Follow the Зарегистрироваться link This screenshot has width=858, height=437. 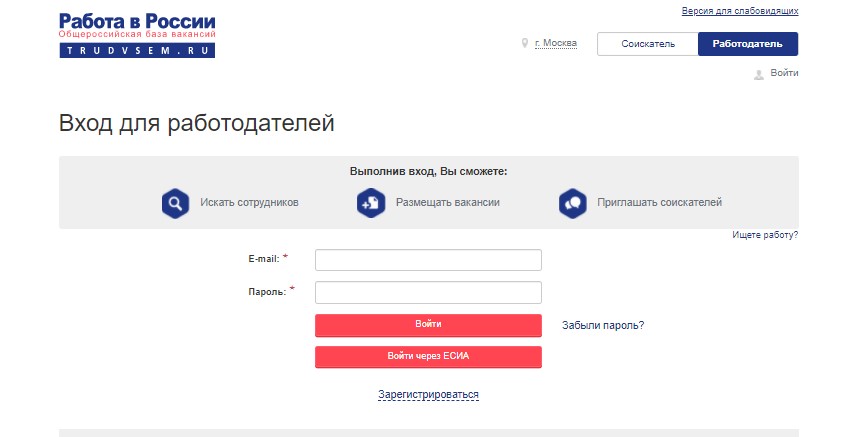coord(428,395)
